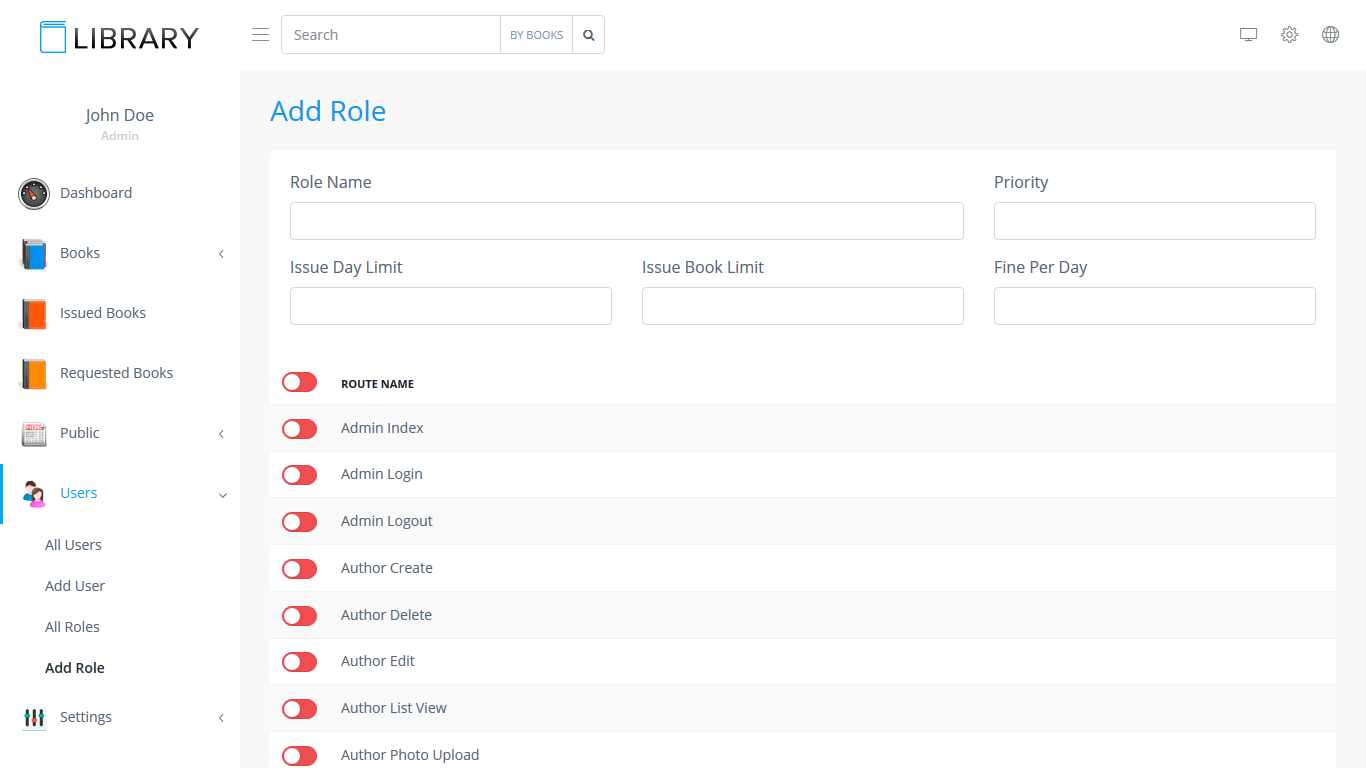Click the Requested Books icon
This screenshot has width=1366, height=768.
(34, 374)
